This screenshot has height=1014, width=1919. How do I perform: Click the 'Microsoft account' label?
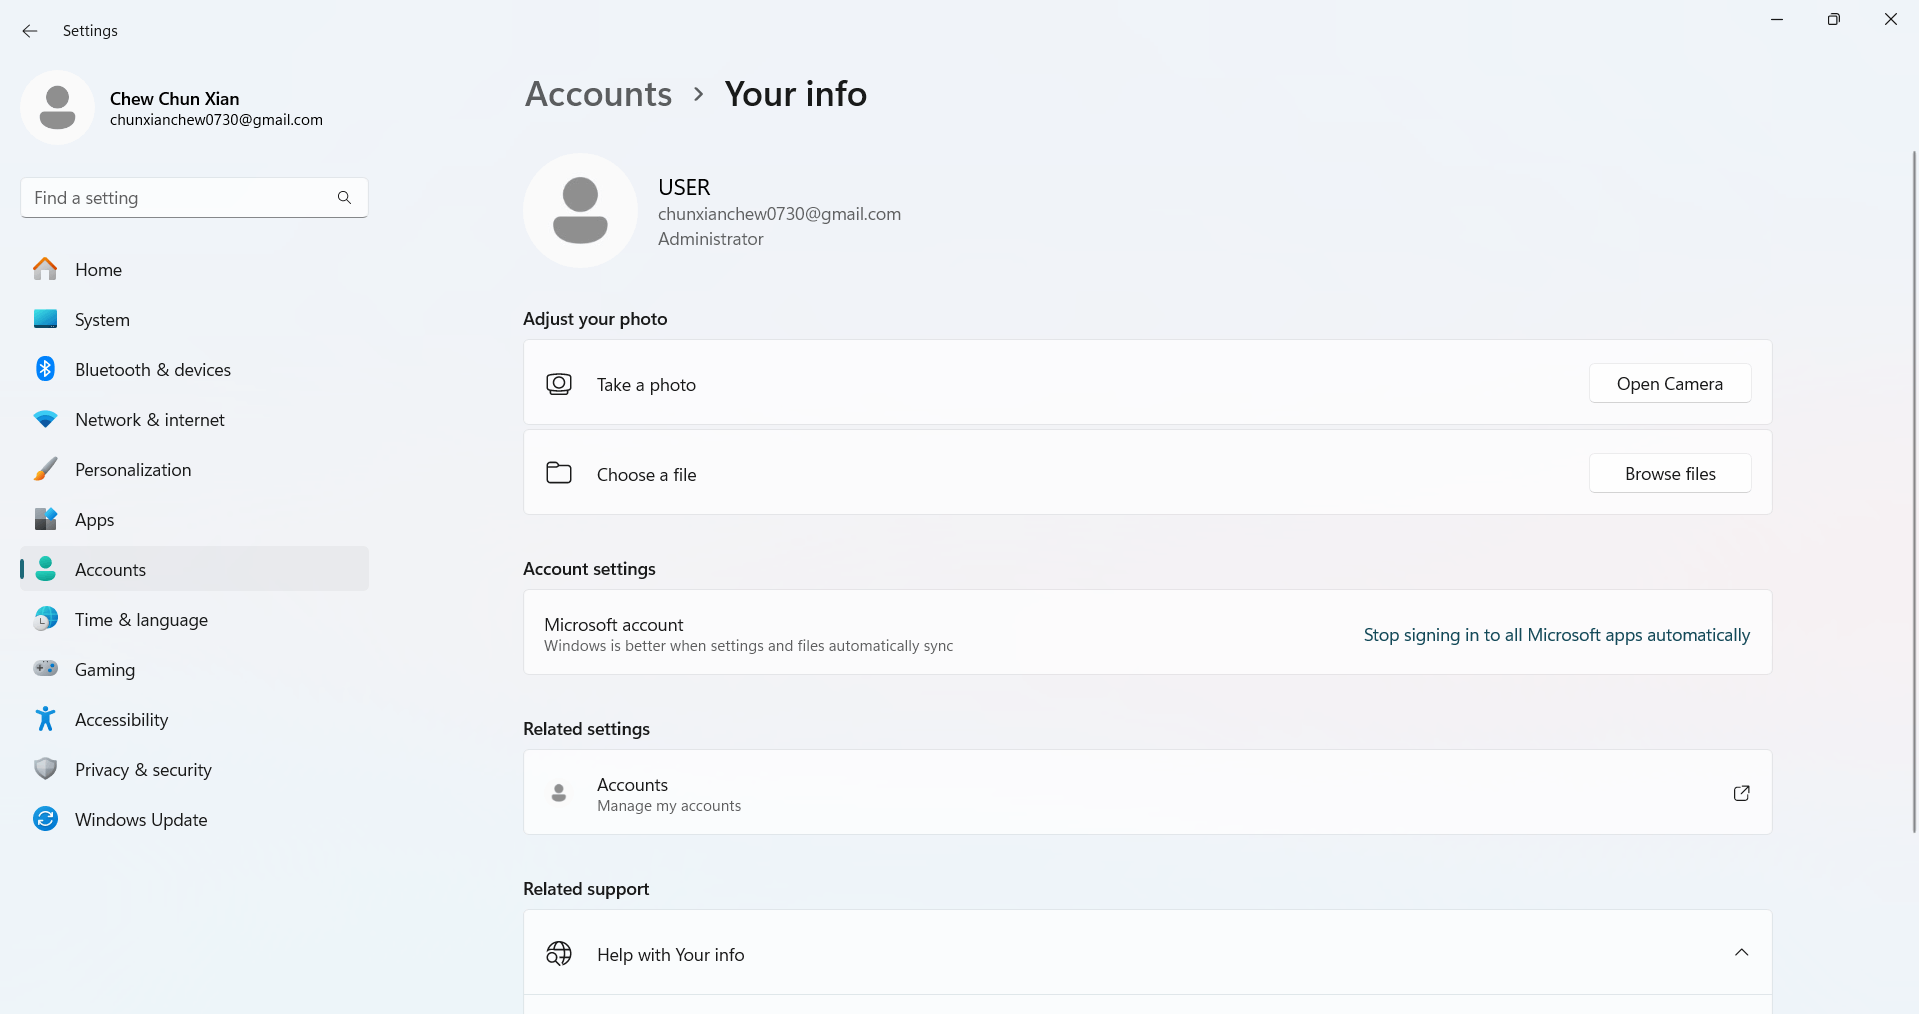click(614, 625)
